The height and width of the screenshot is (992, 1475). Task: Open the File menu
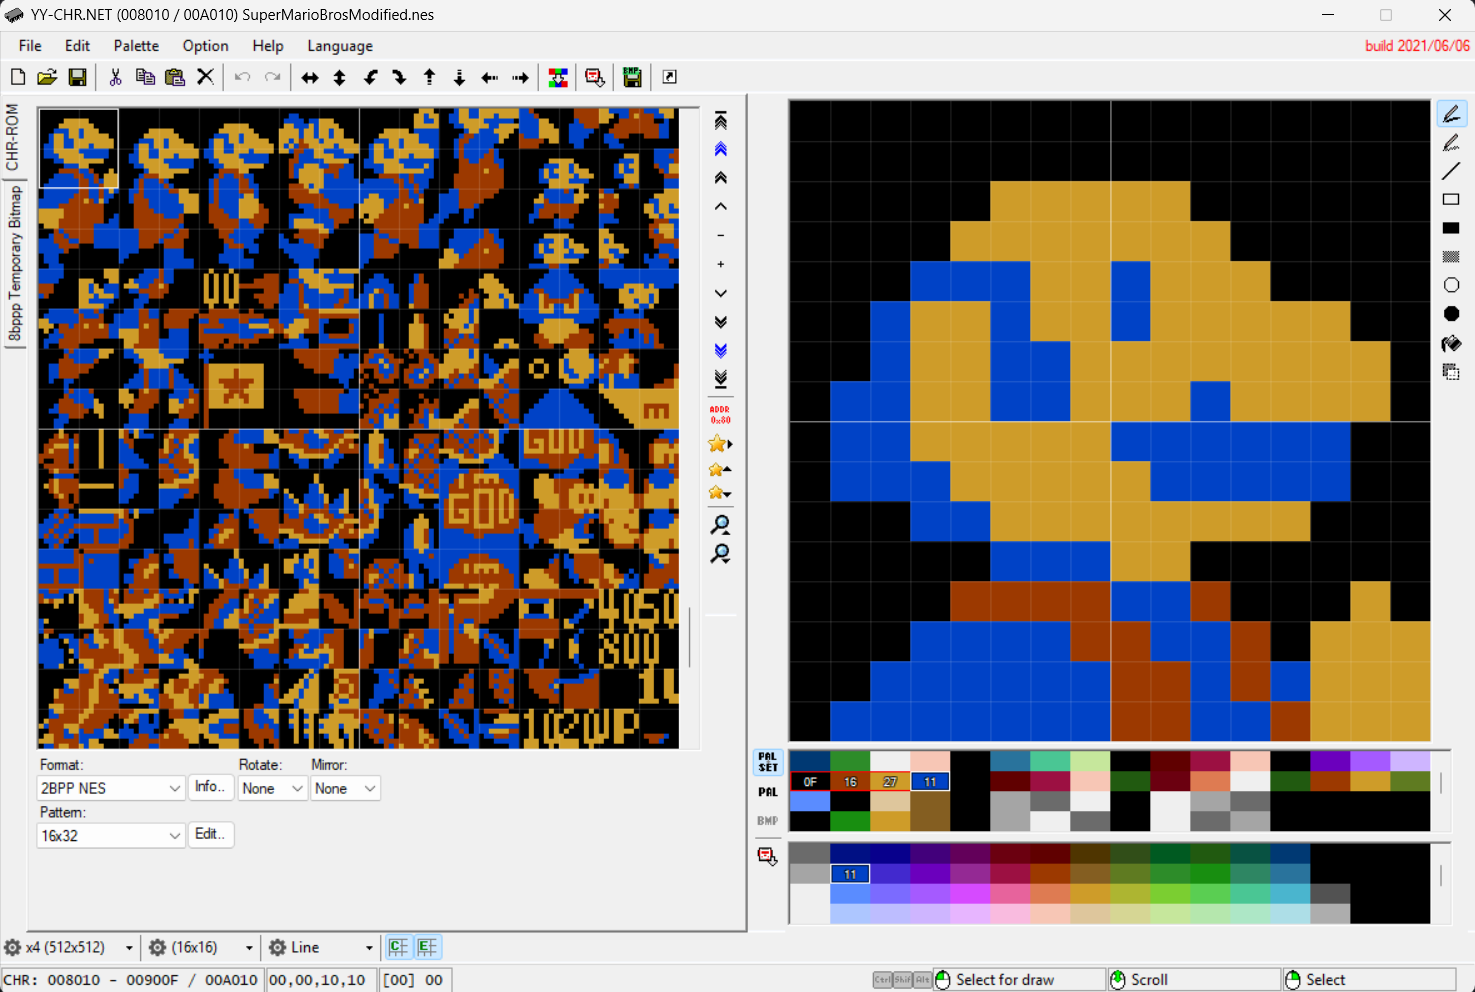pyautogui.click(x=30, y=46)
